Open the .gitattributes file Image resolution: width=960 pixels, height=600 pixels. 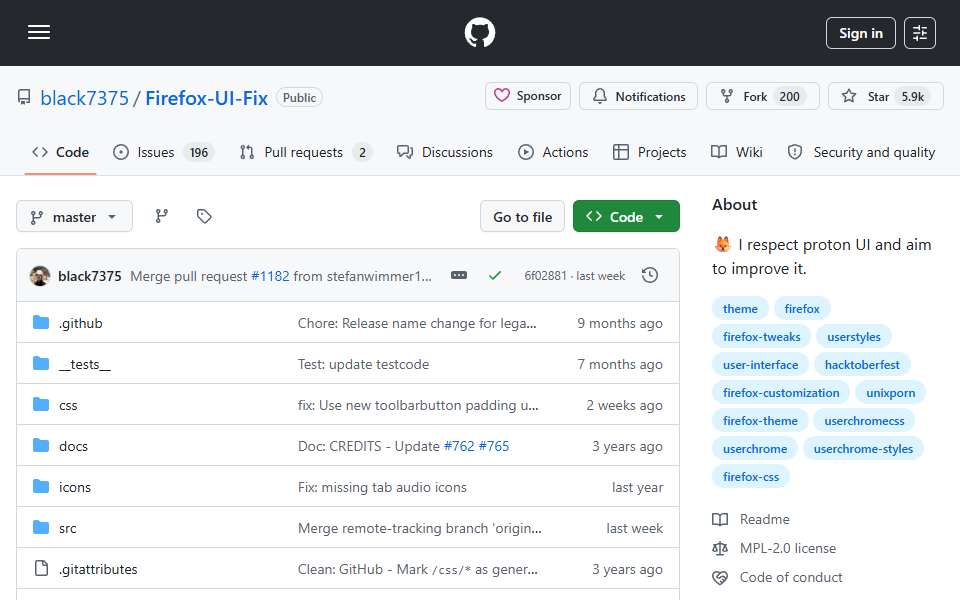pyautogui.click(x=98, y=569)
